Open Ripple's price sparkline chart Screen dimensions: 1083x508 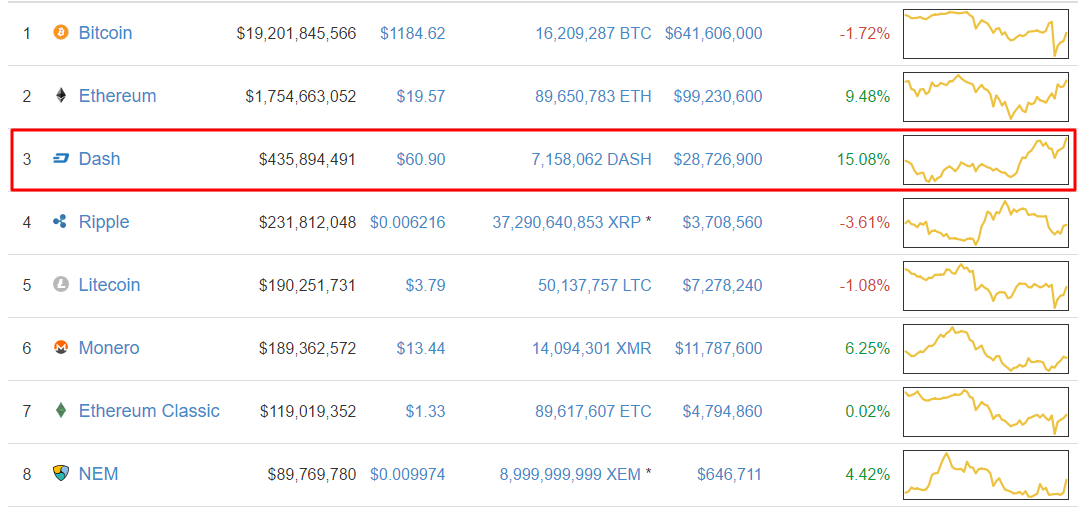tap(986, 223)
